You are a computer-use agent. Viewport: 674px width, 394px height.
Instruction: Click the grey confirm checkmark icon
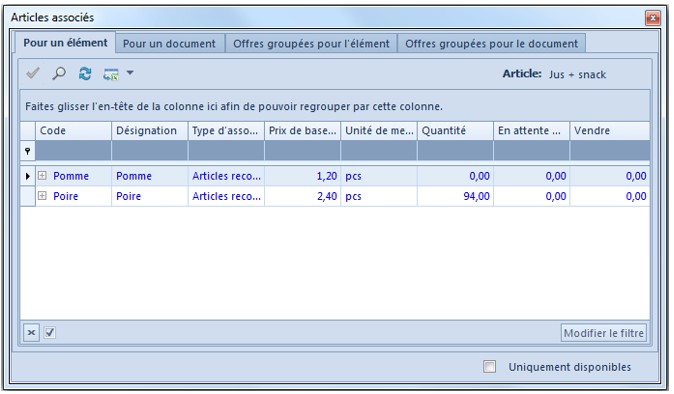coord(33,73)
